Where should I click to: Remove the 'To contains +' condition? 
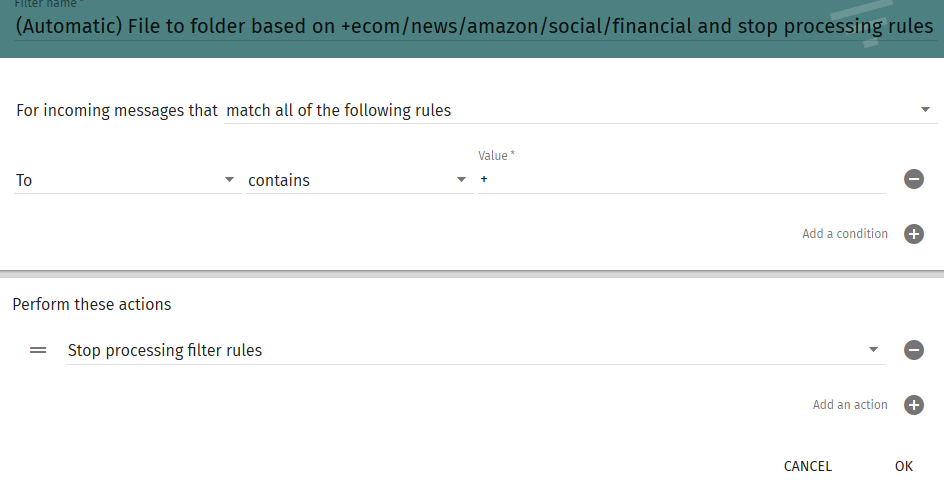pos(913,179)
